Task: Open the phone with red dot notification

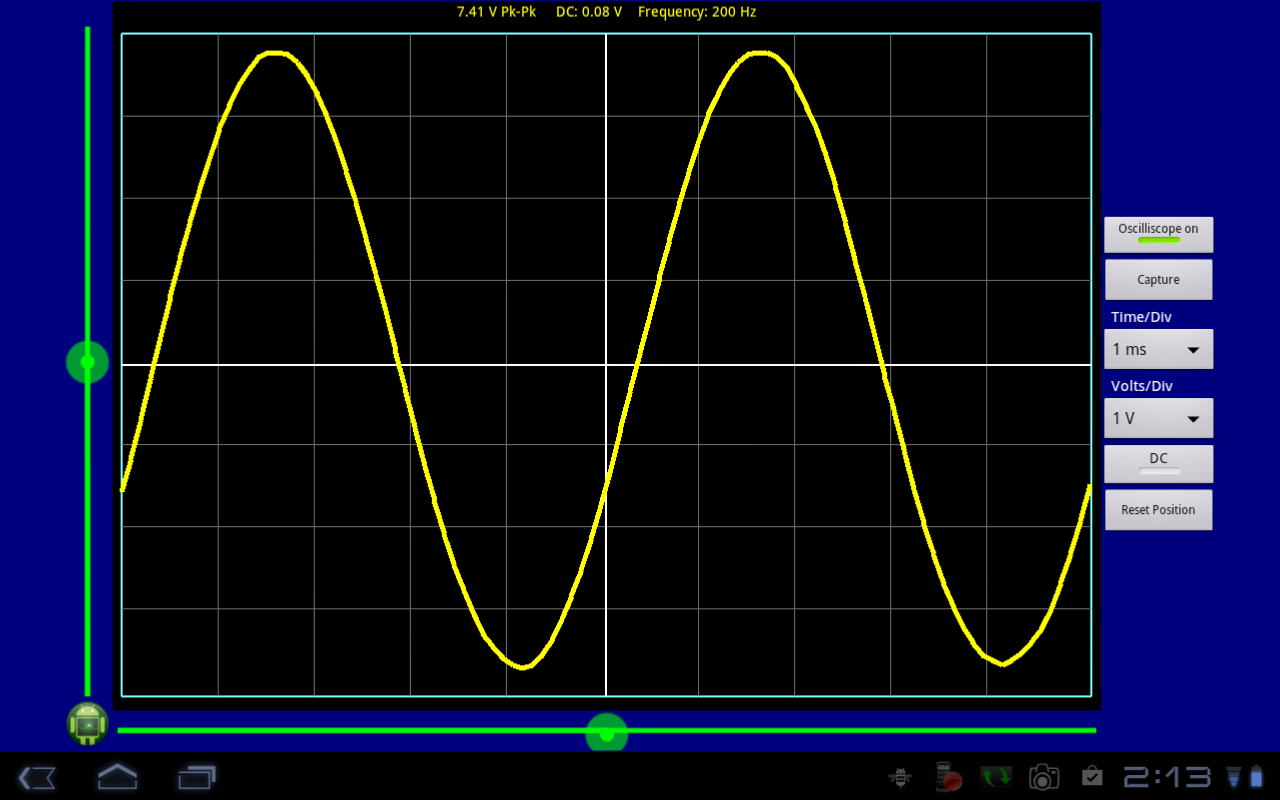Action: coord(947,777)
